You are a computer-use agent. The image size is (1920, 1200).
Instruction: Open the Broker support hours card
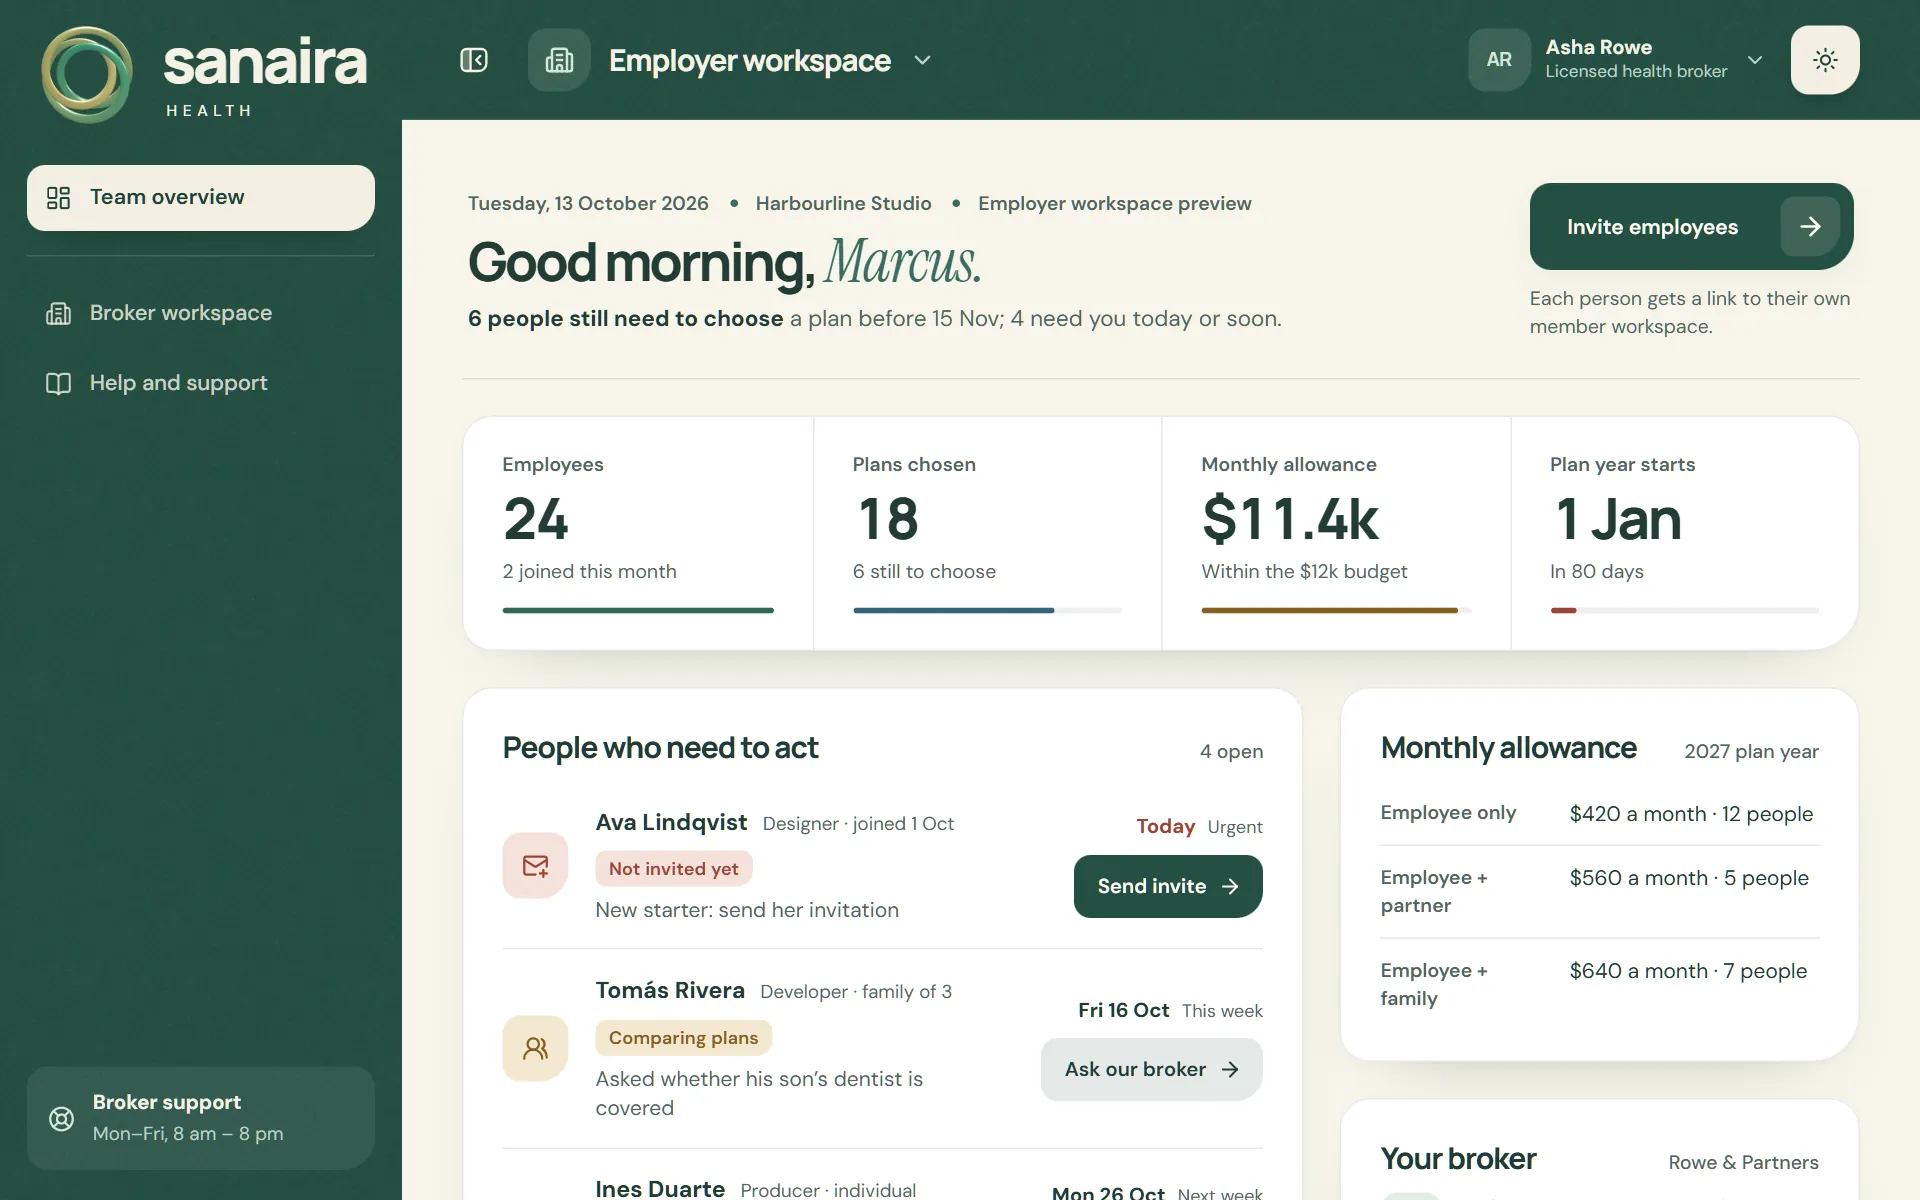pos(201,1118)
